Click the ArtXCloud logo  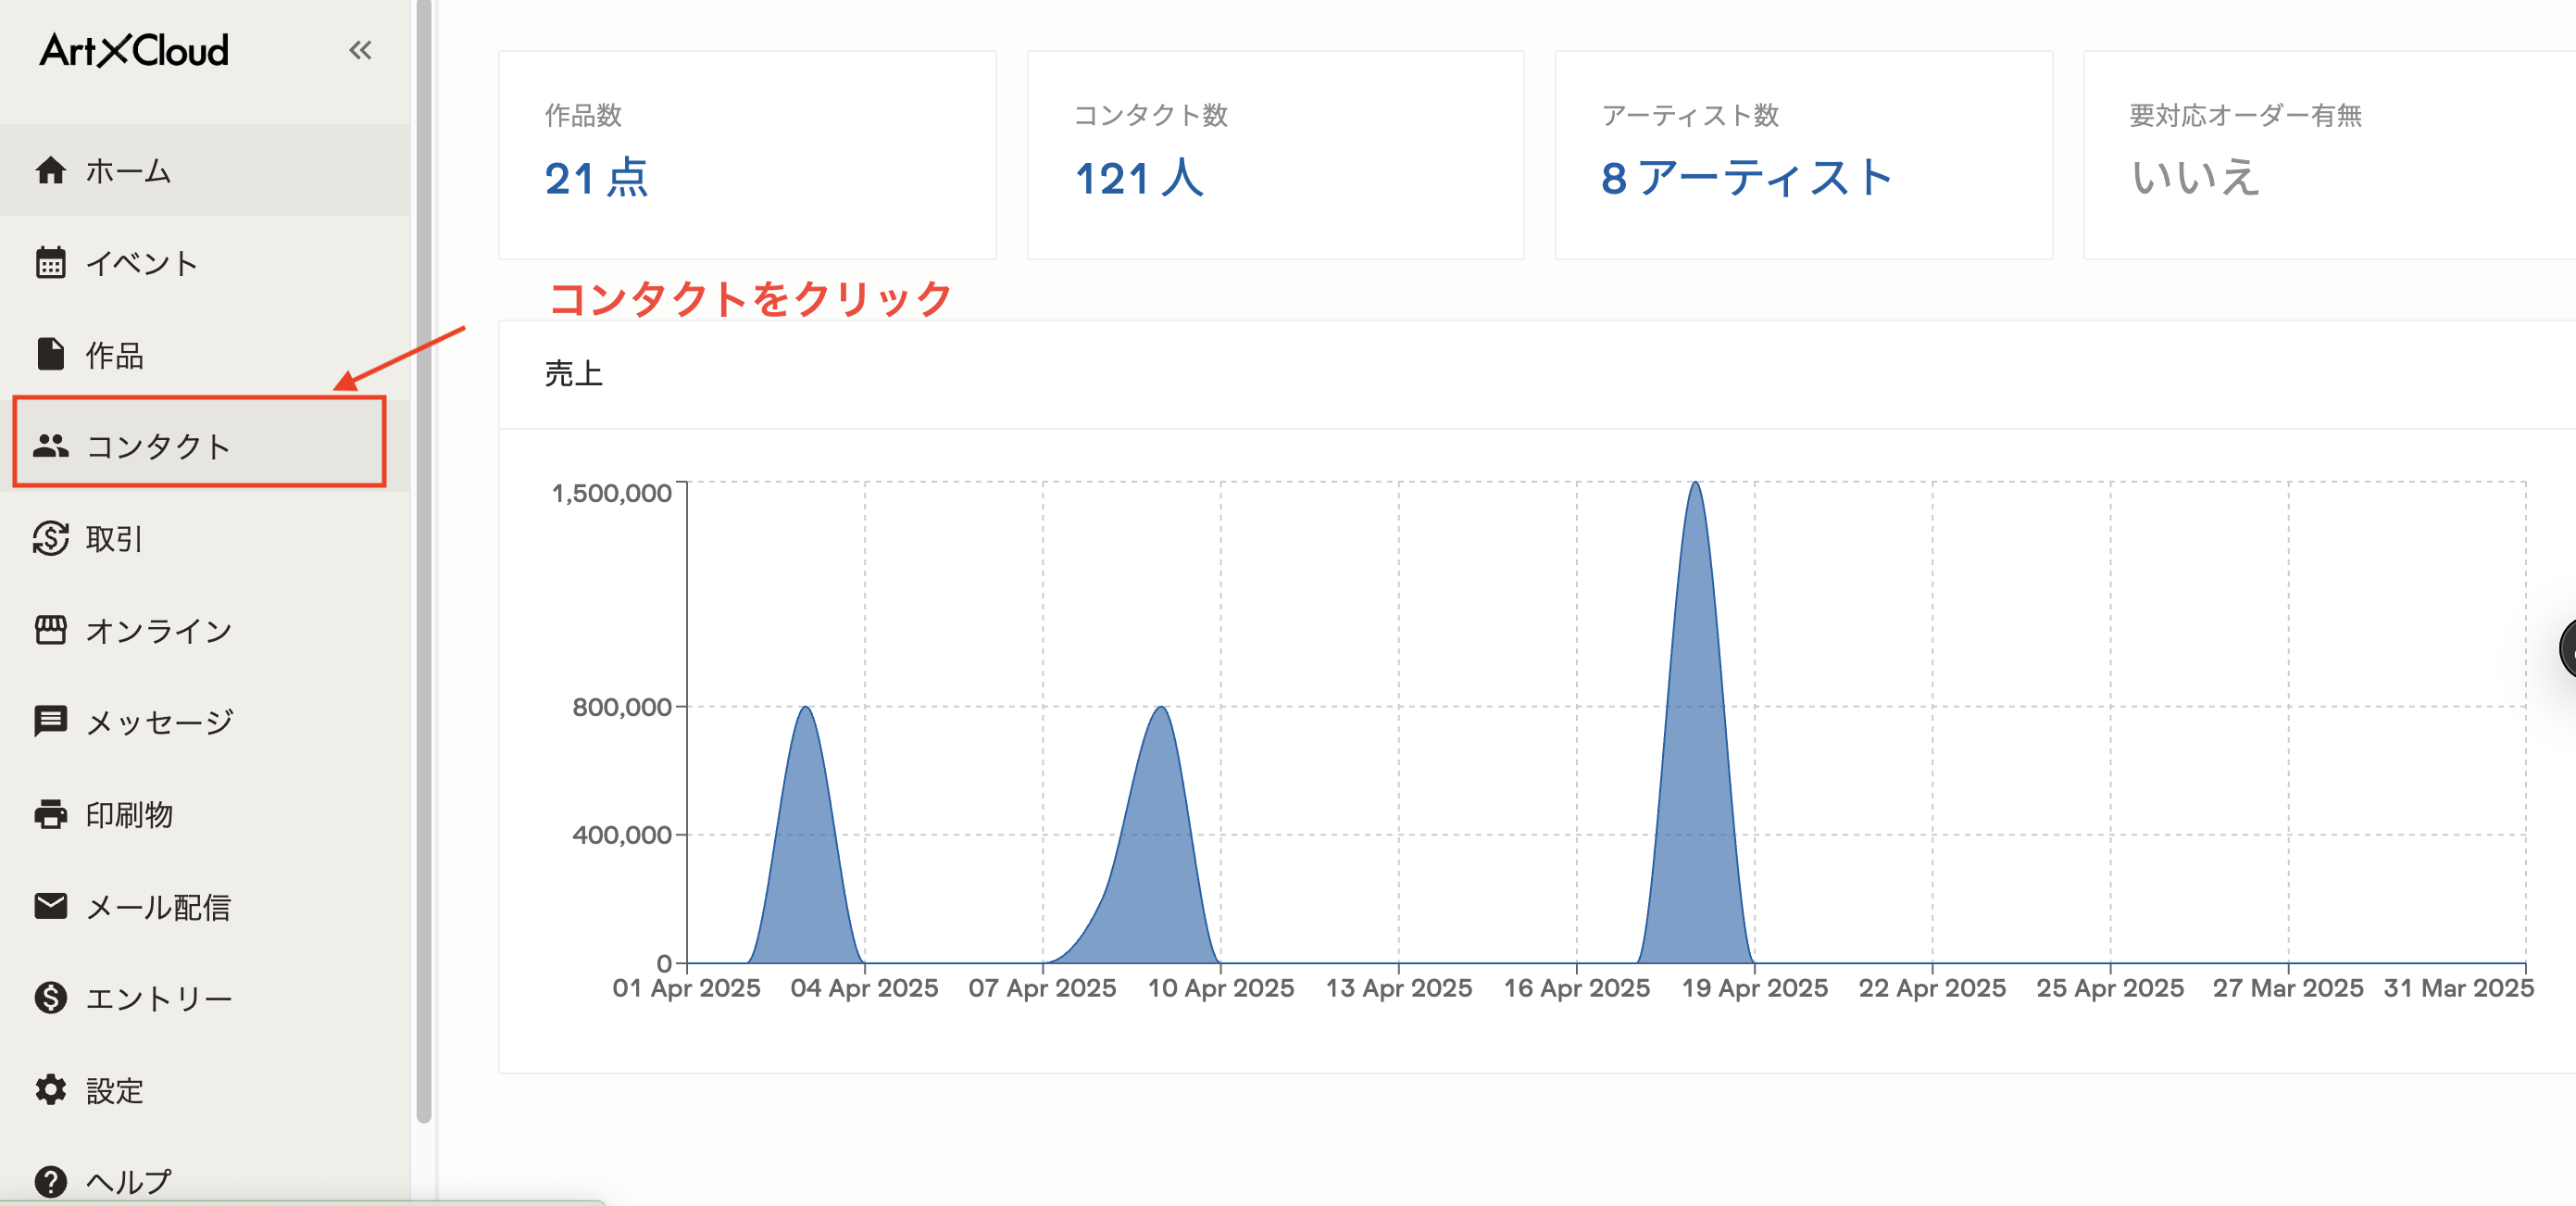click(134, 50)
